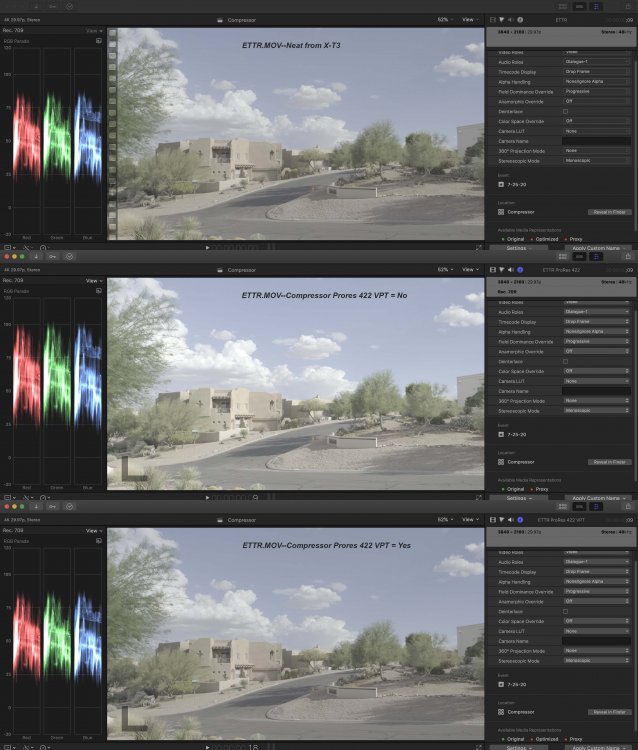Open Keyword Editor key icon in bottom window toolbar

(51, 507)
